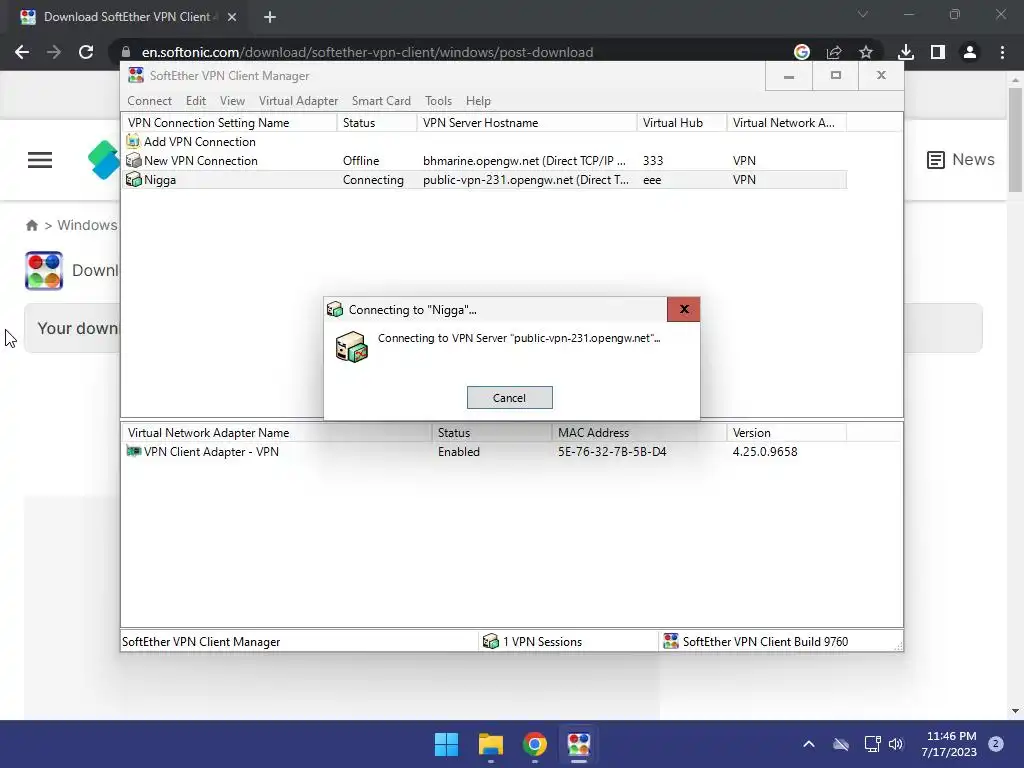
Task: Go back in Chrome browser
Action: (22, 52)
